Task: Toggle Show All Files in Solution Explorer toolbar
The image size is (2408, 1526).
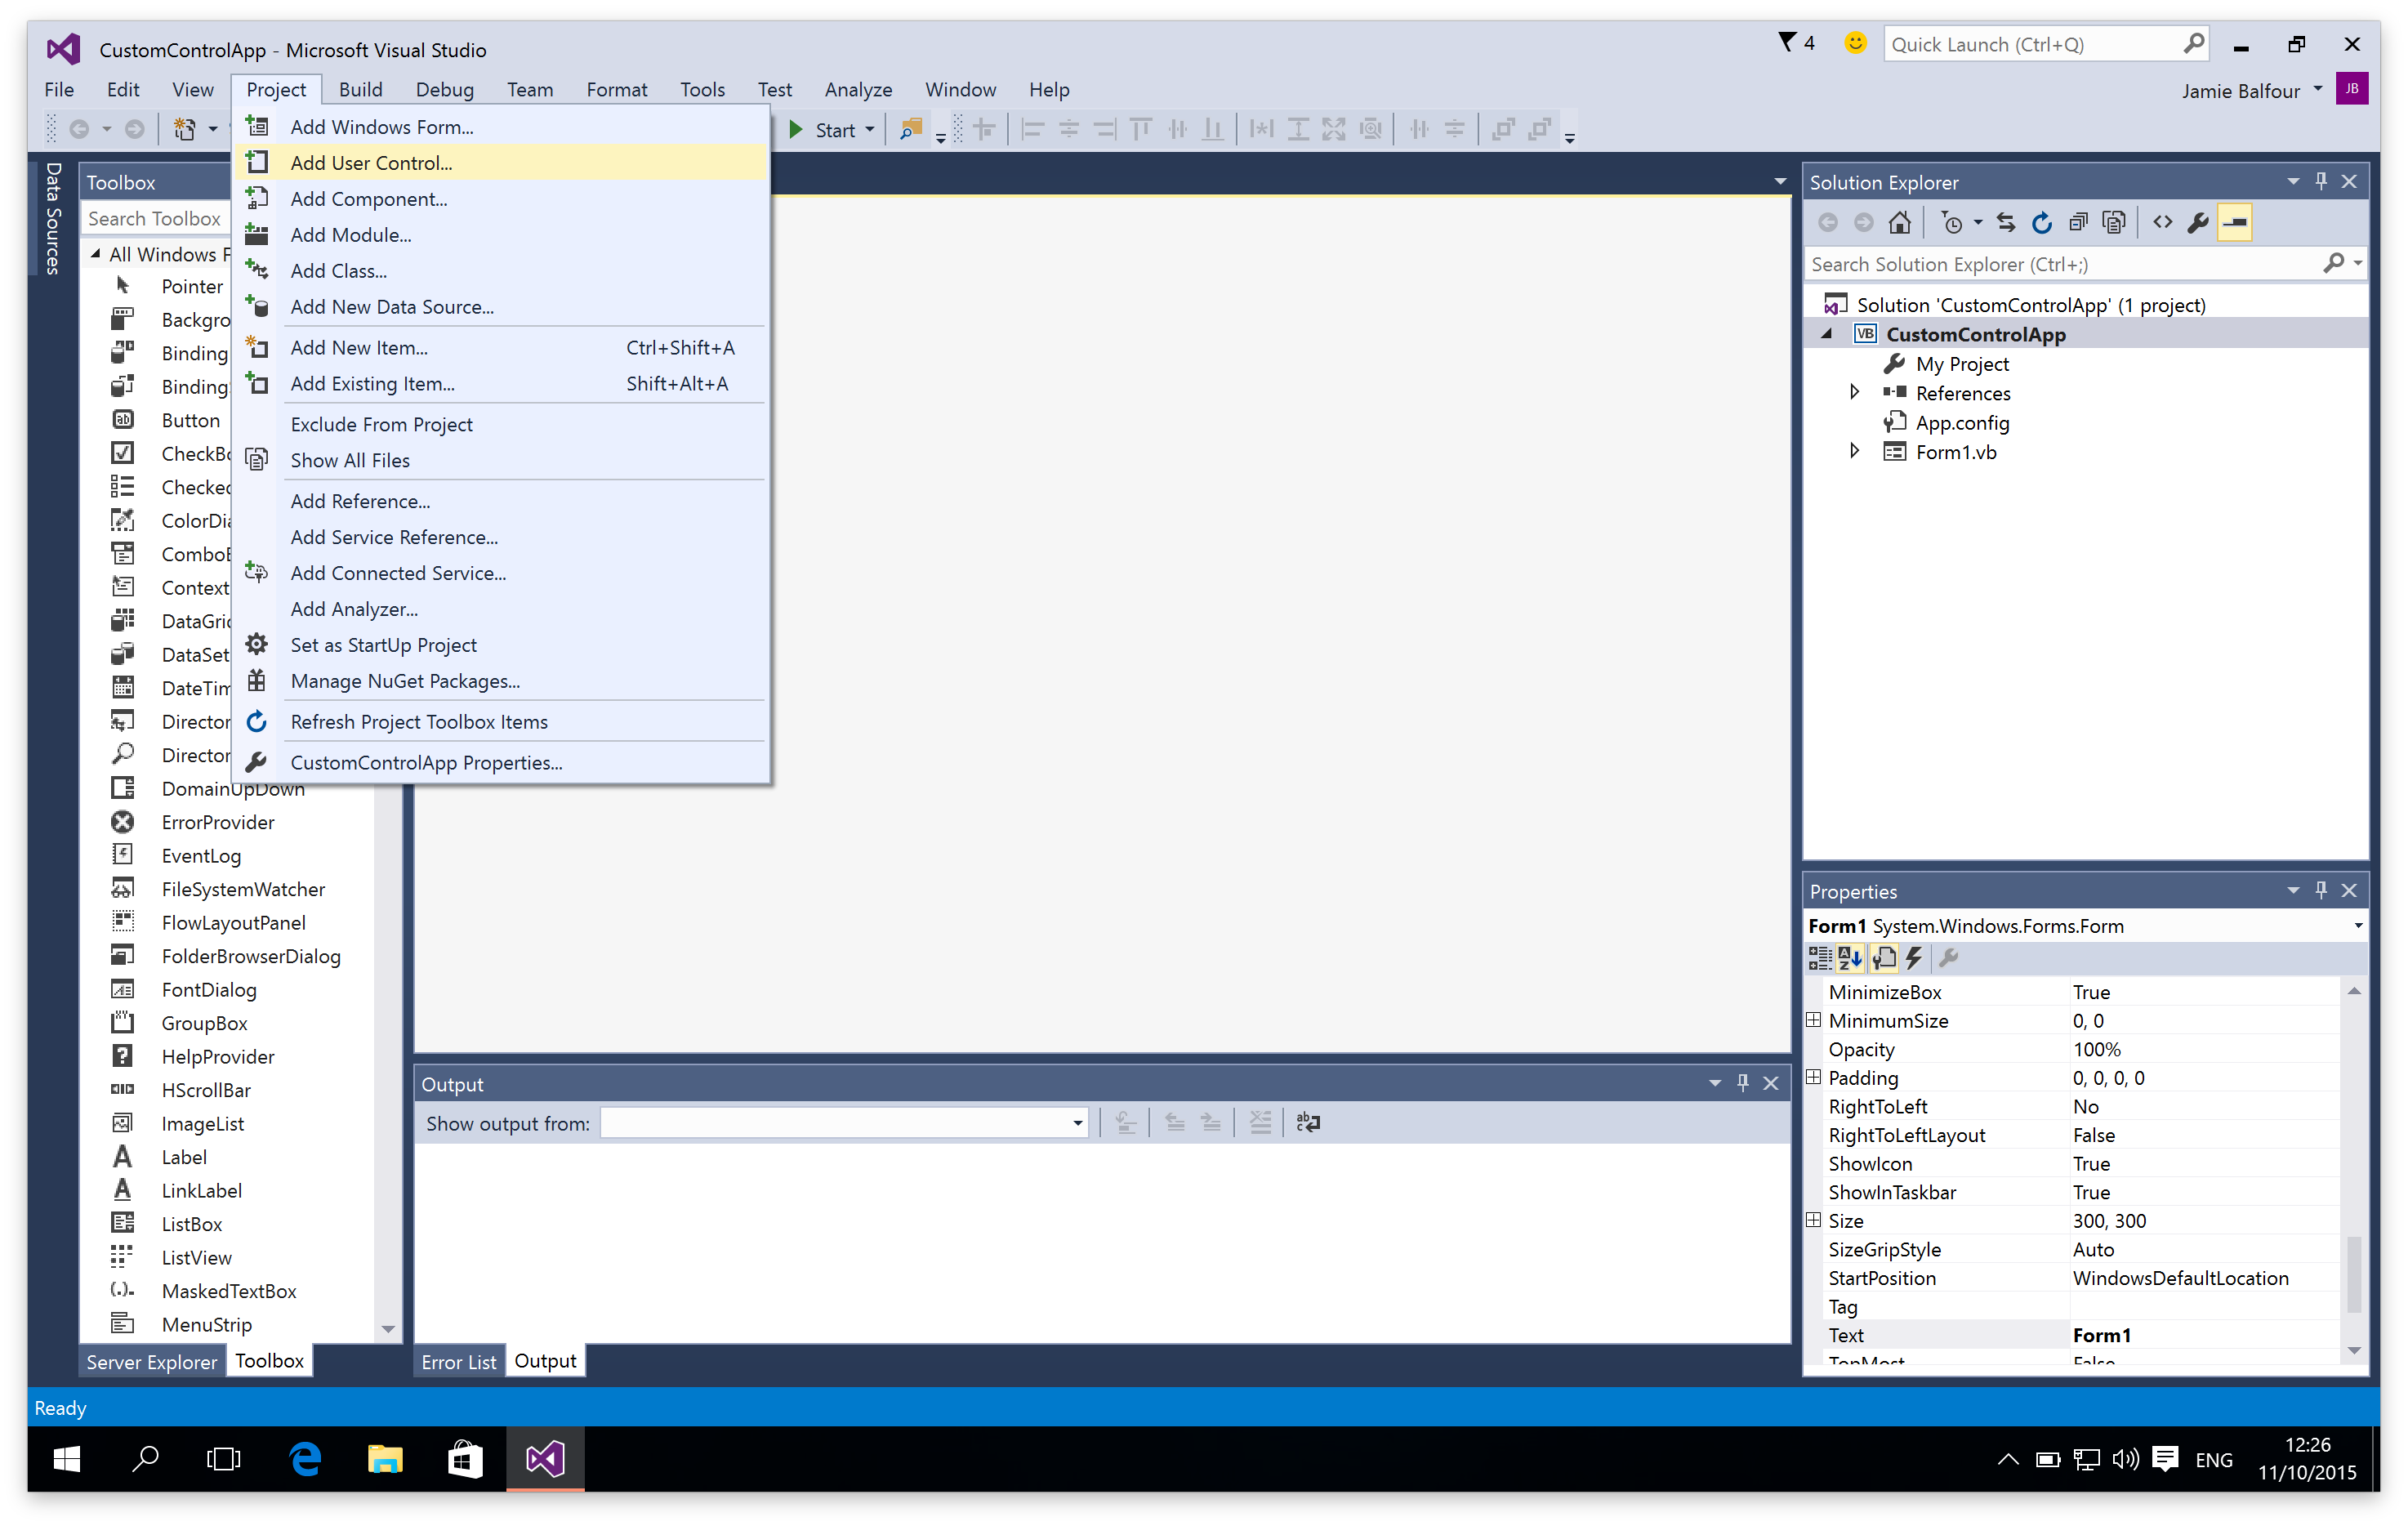Action: pyautogui.click(x=2114, y=222)
